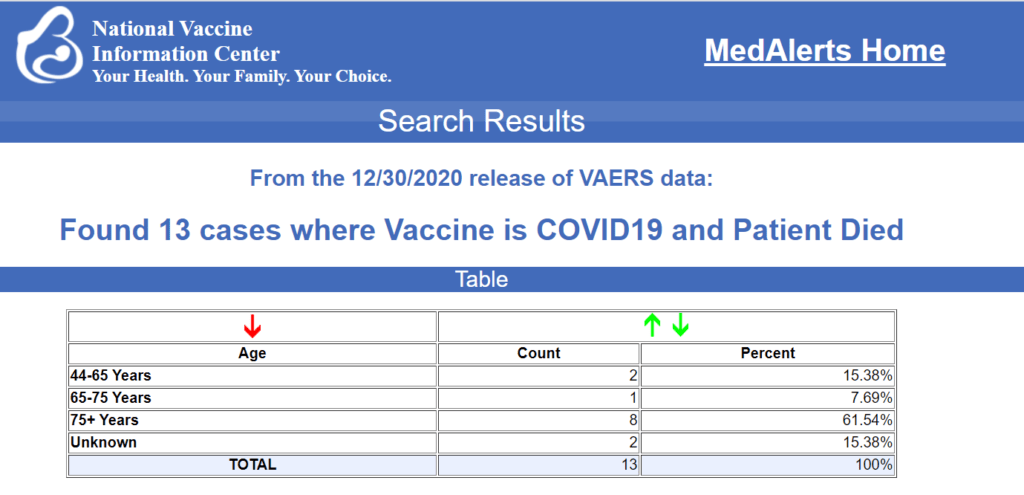Select the 75+ Years row label
The height and width of the screenshot is (495, 1024).
(104, 420)
